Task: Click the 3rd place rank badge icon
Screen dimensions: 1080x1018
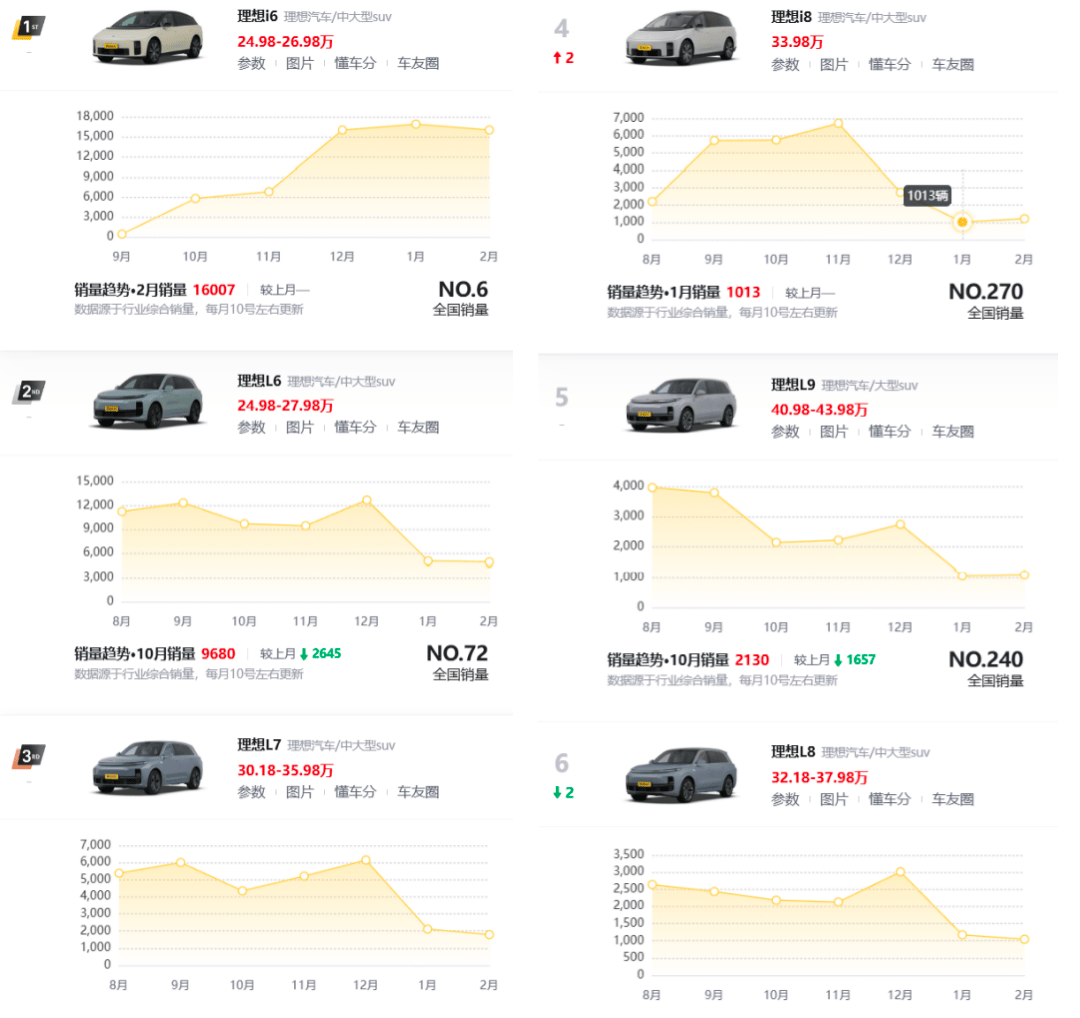Action: (28, 756)
